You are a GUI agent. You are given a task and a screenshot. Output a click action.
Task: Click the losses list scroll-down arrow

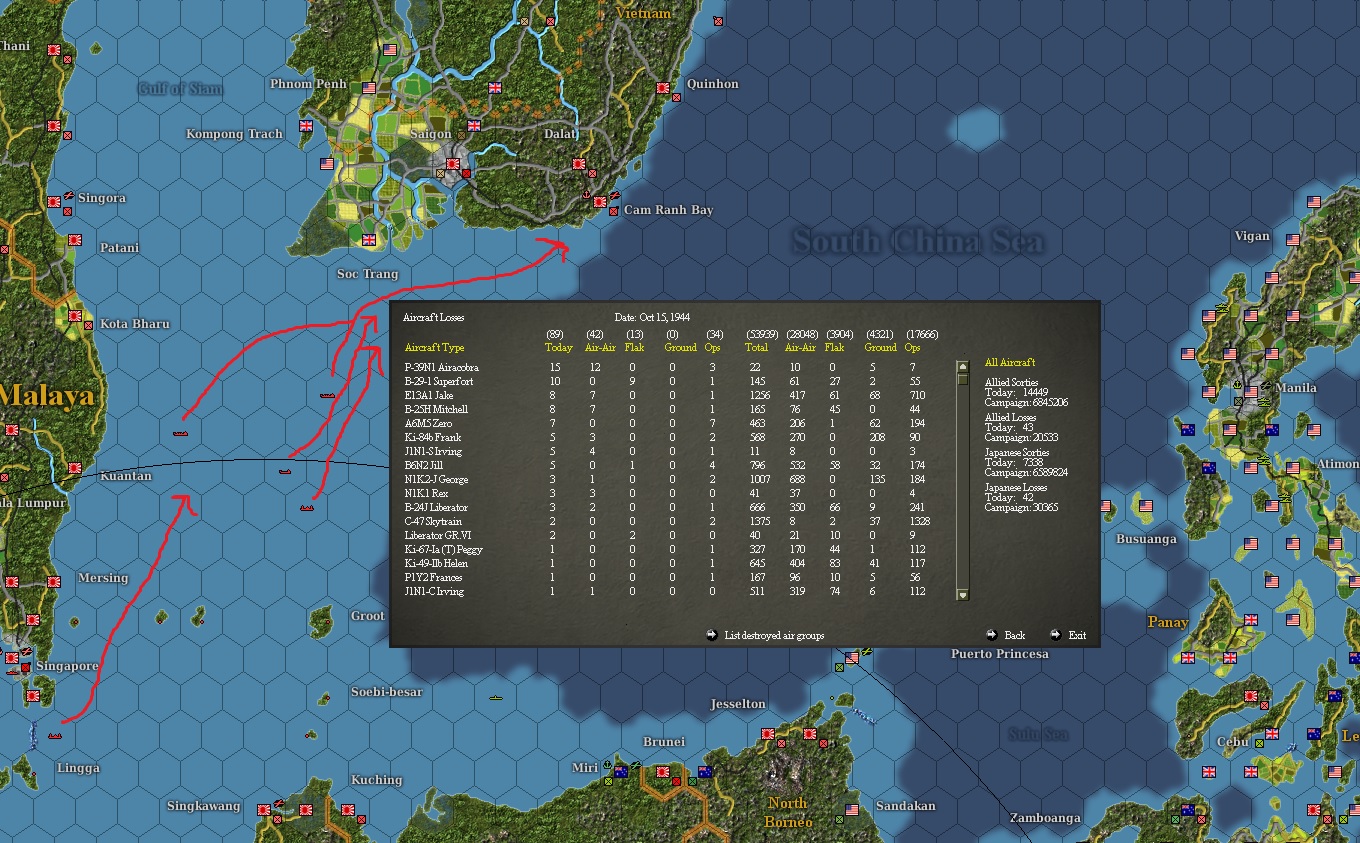963,595
